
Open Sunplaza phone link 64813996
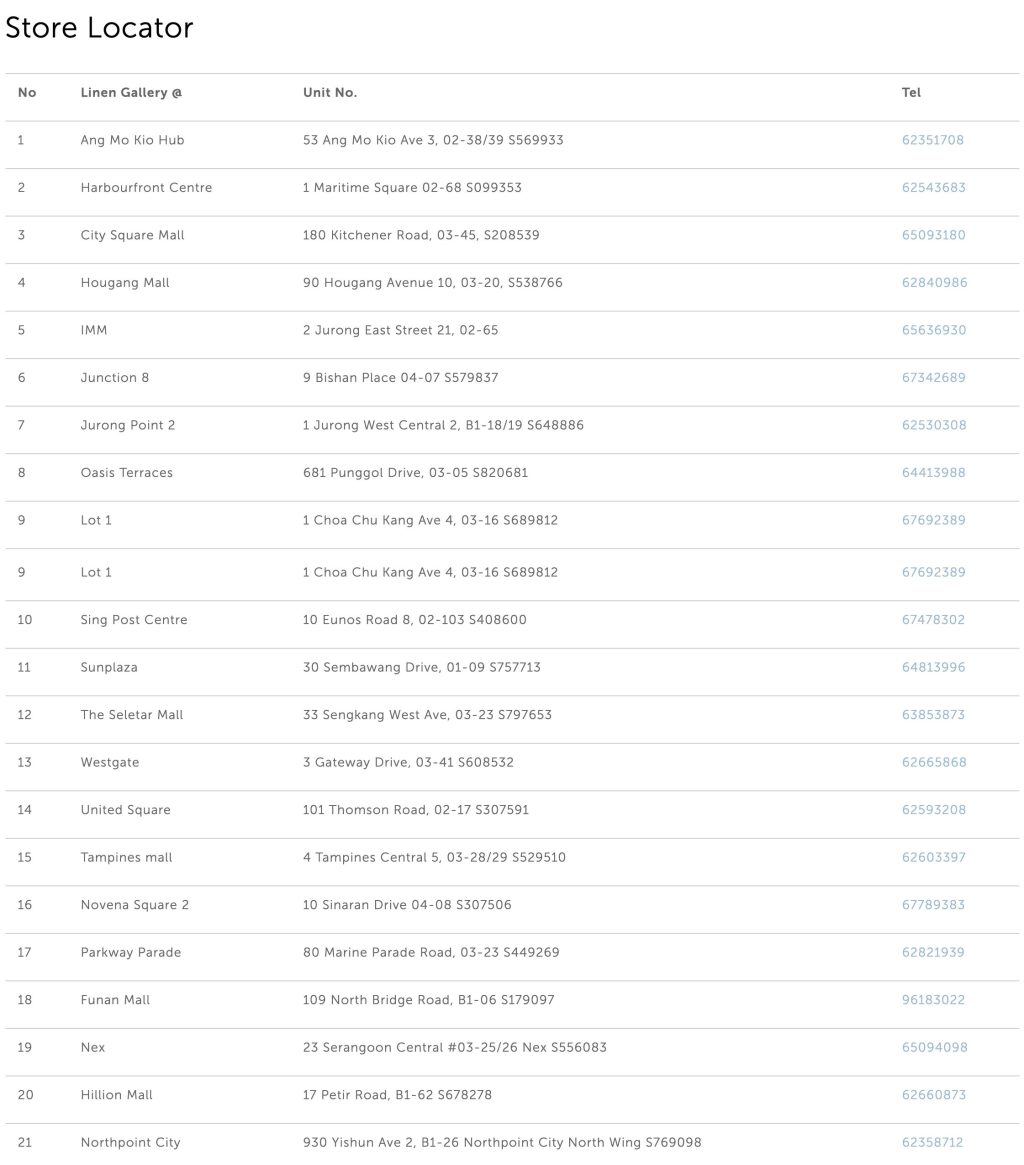pos(933,667)
